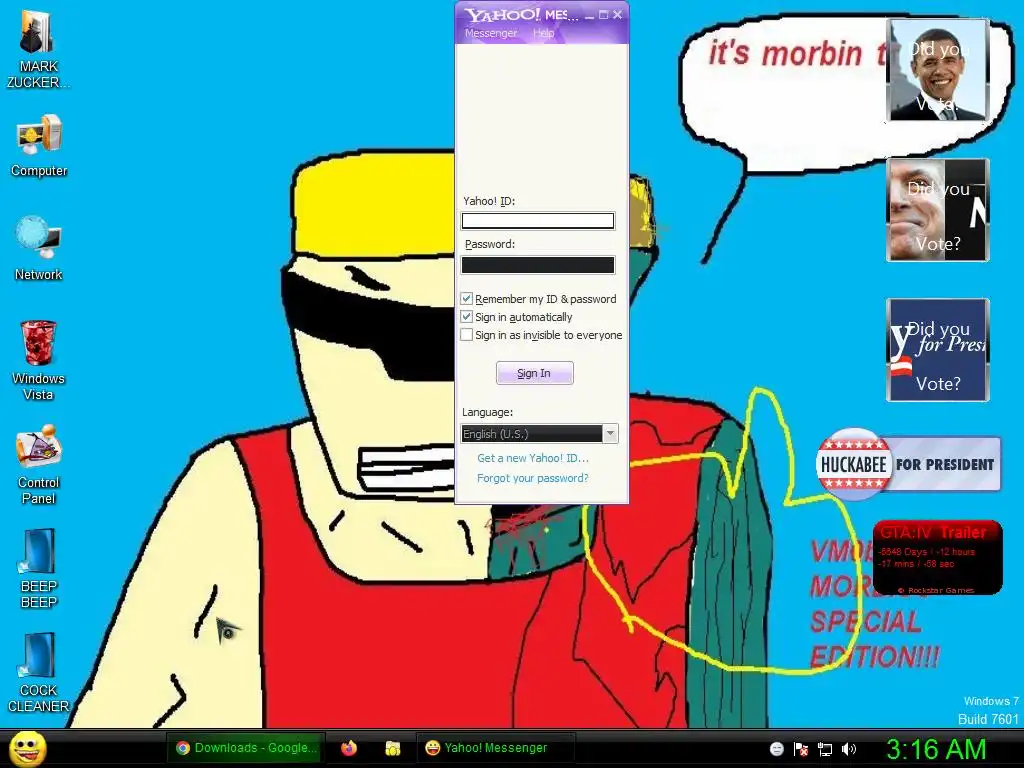Uncheck Sign in automatically
Image resolution: width=1024 pixels, height=768 pixels.
click(x=466, y=317)
